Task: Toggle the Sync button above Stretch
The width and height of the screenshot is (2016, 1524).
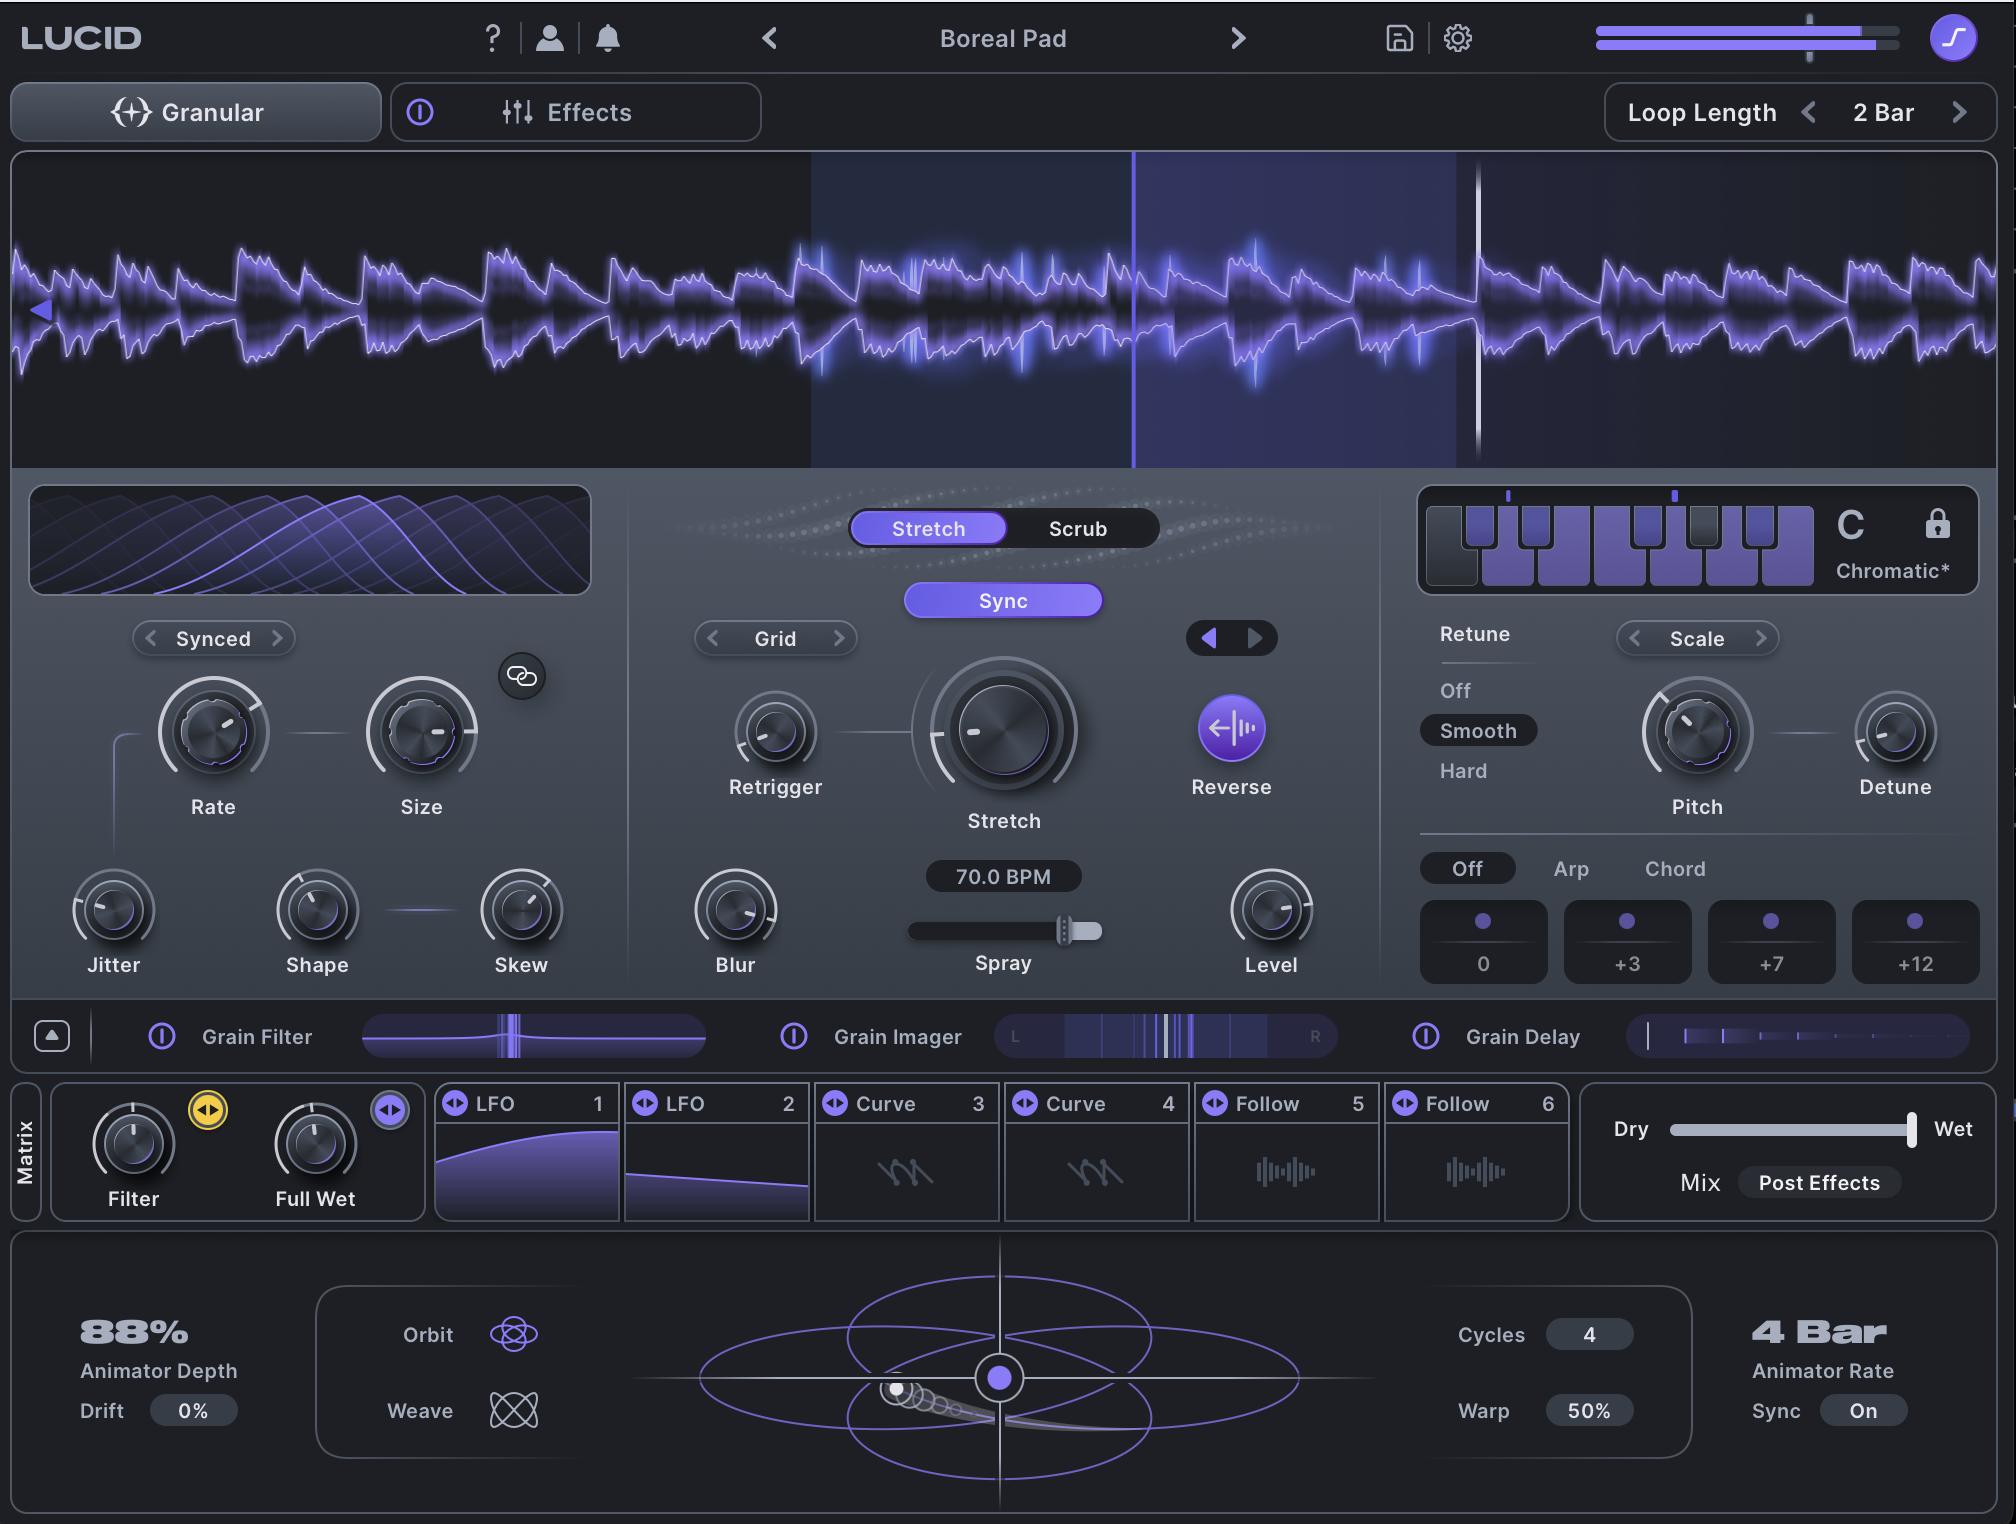Action: [x=1003, y=600]
